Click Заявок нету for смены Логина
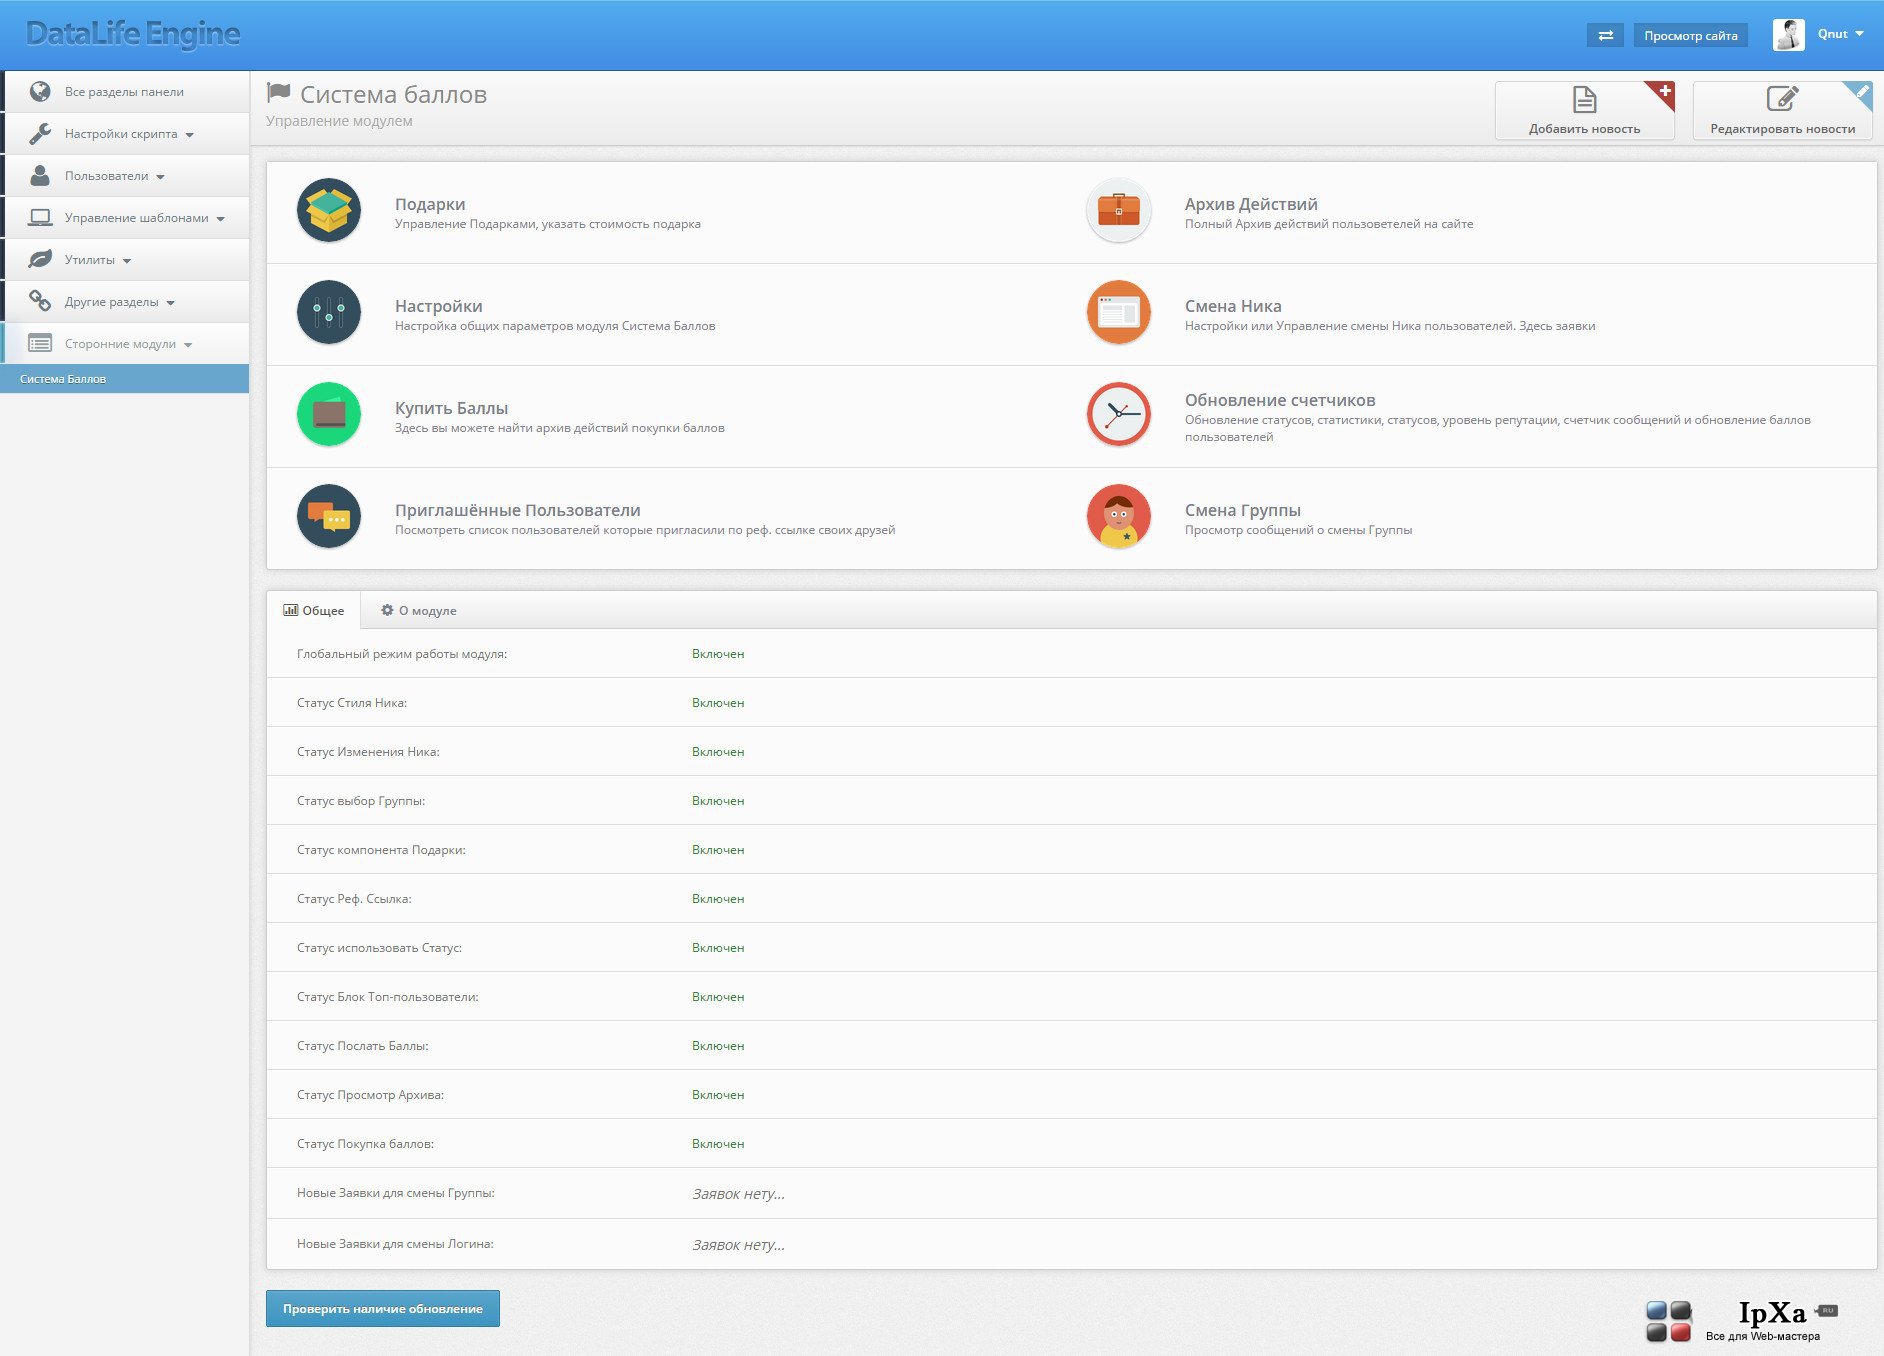This screenshot has height=1356, width=1884. point(738,1245)
